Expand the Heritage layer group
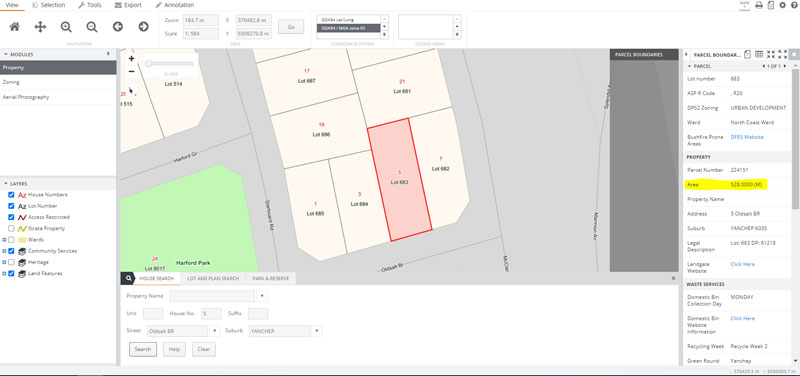Screen dimensions: 800x376 coord(4,262)
